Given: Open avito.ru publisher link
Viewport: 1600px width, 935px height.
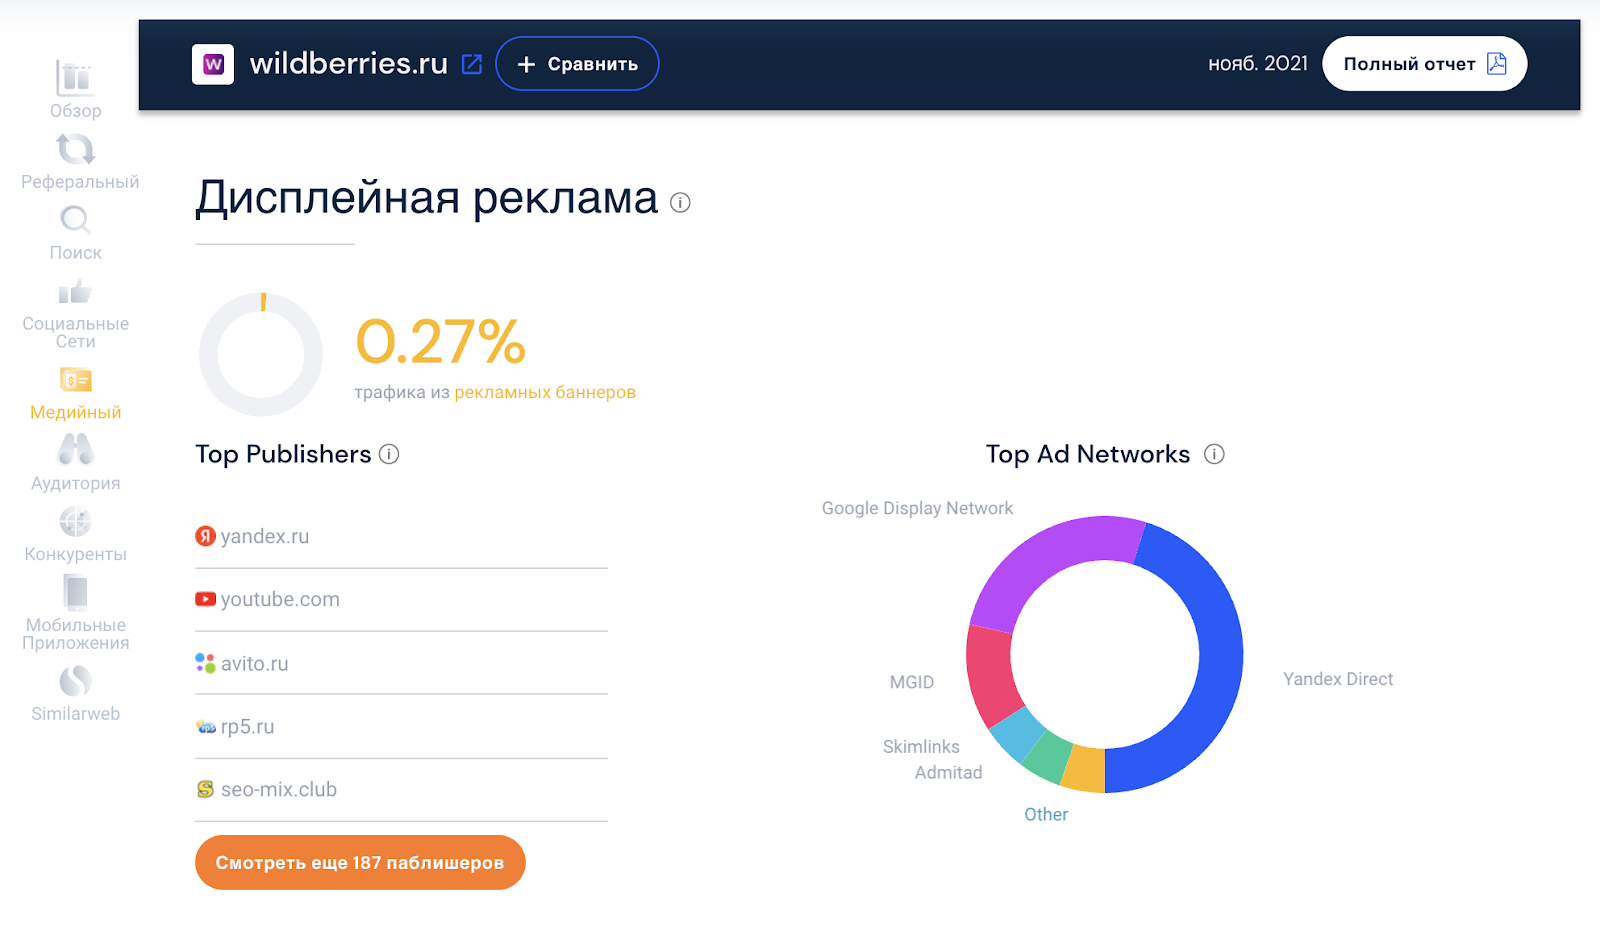Looking at the screenshot, I should (x=254, y=663).
